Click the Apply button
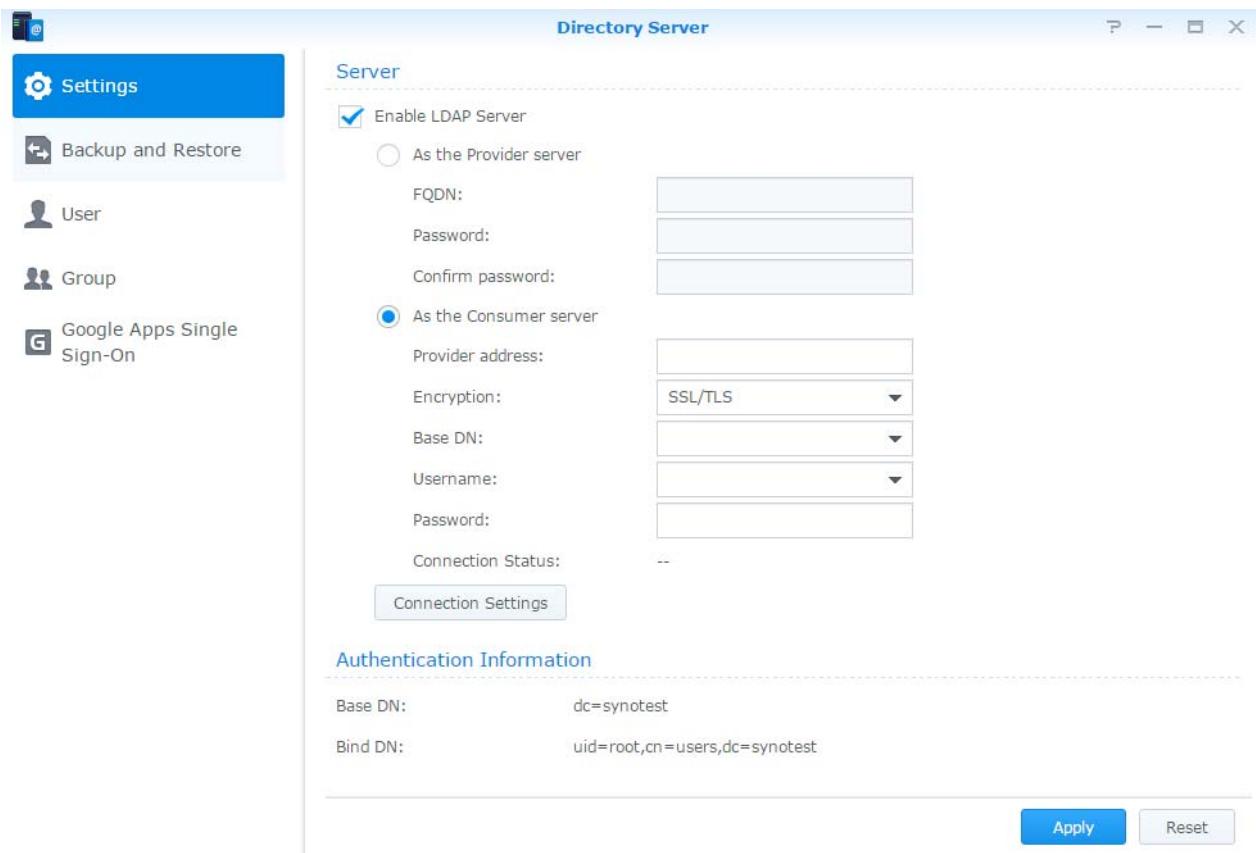This screenshot has width=1256, height=853. point(1073,828)
